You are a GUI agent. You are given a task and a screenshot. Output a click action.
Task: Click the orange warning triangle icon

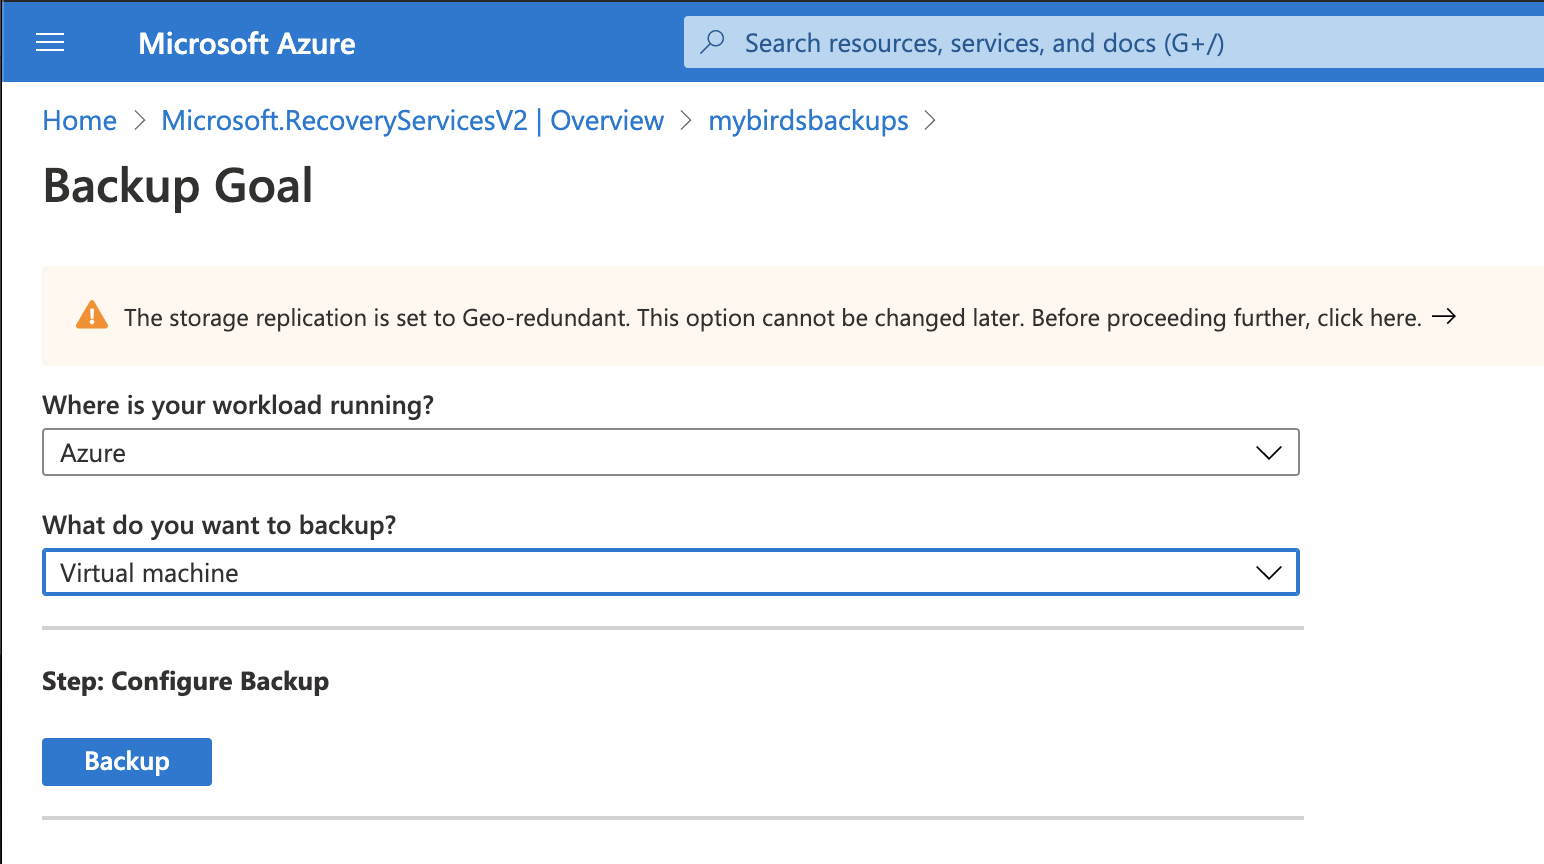(x=92, y=315)
